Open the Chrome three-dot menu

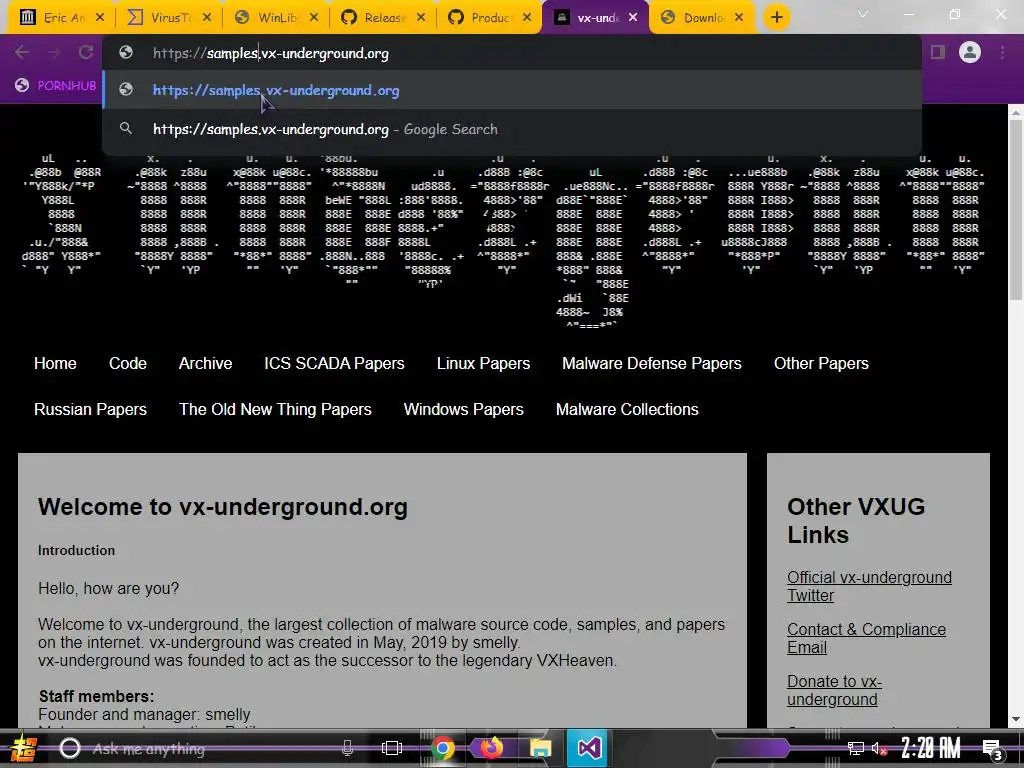coord(1002,52)
